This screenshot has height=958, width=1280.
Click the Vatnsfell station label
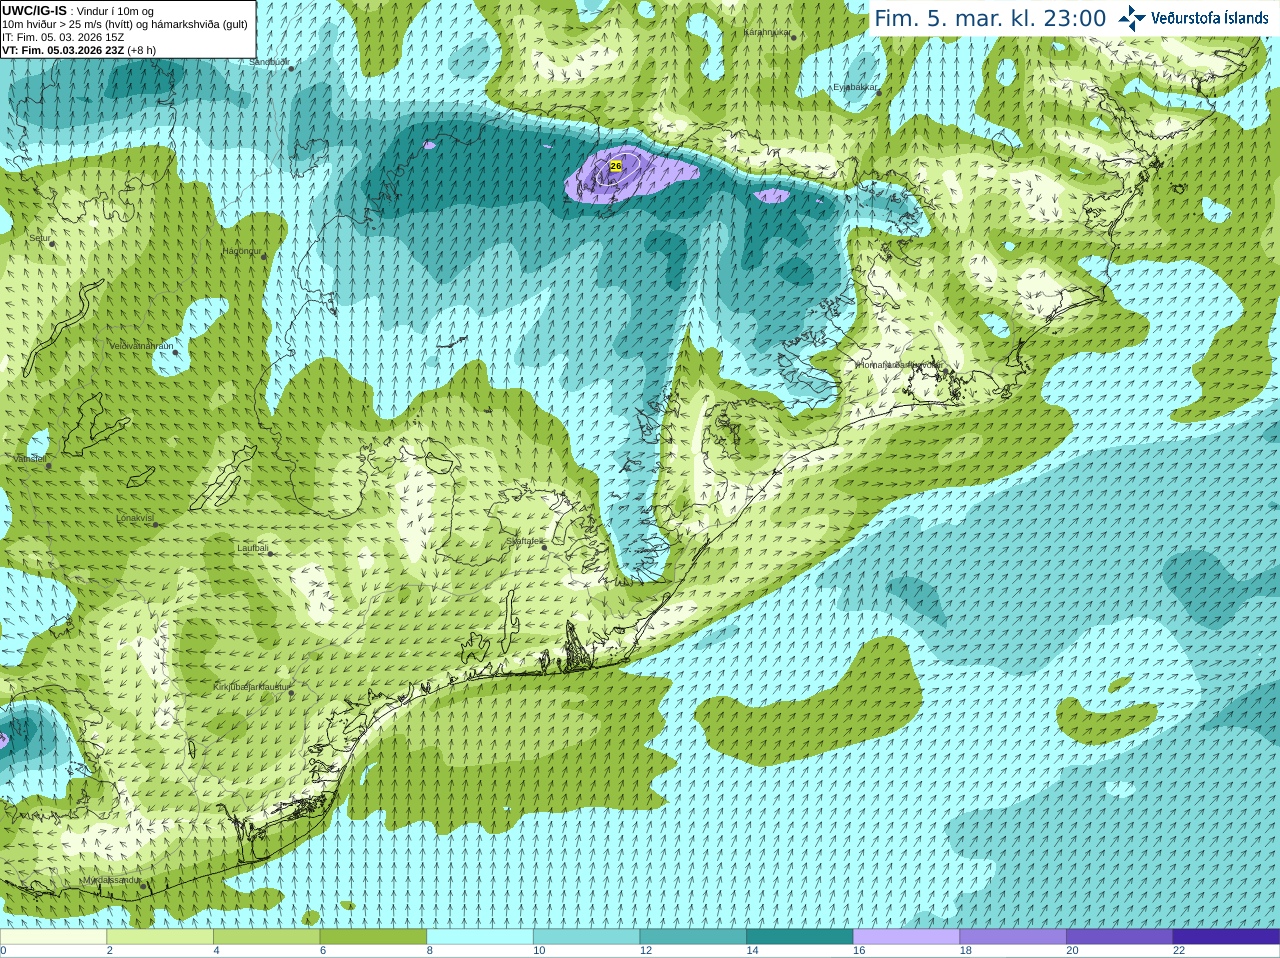click(x=30, y=459)
